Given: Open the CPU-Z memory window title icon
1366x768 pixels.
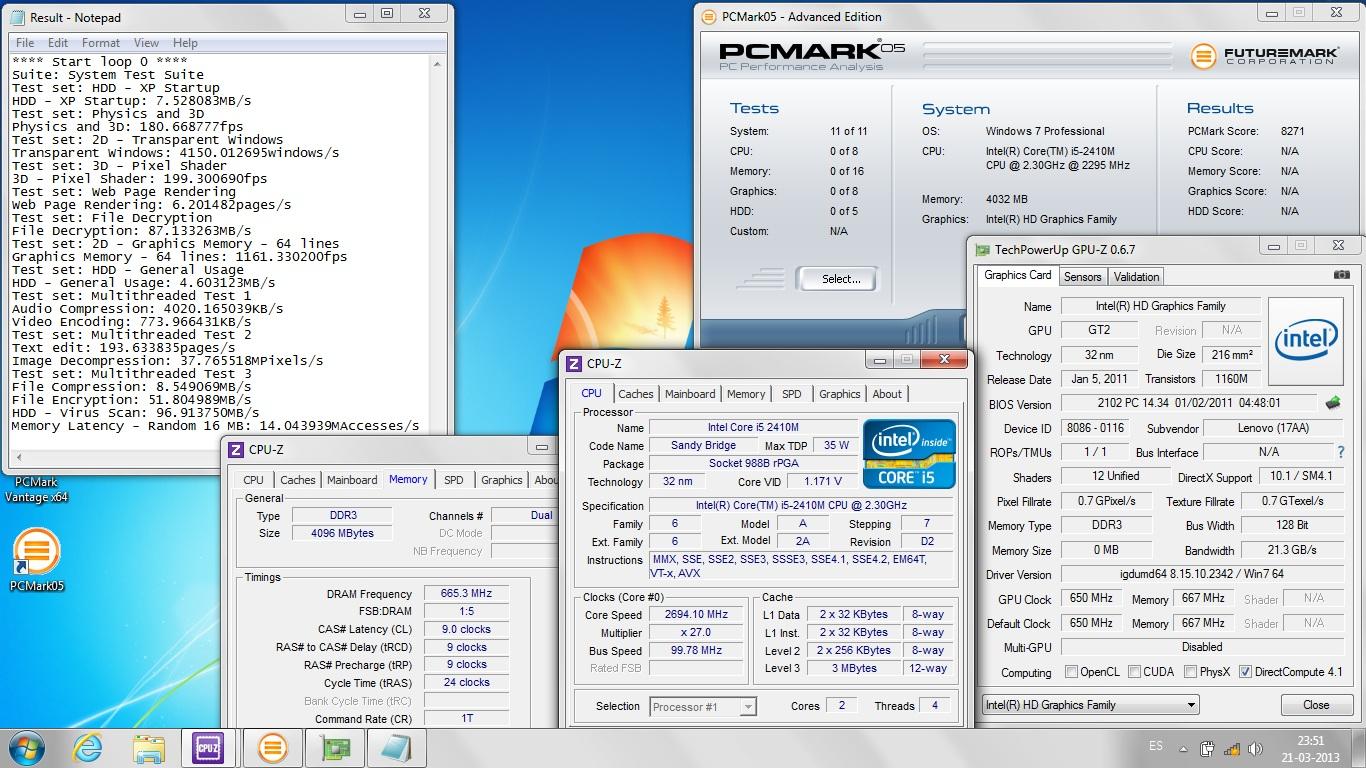Looking at the screenshot, I should (x=236, y=450).
